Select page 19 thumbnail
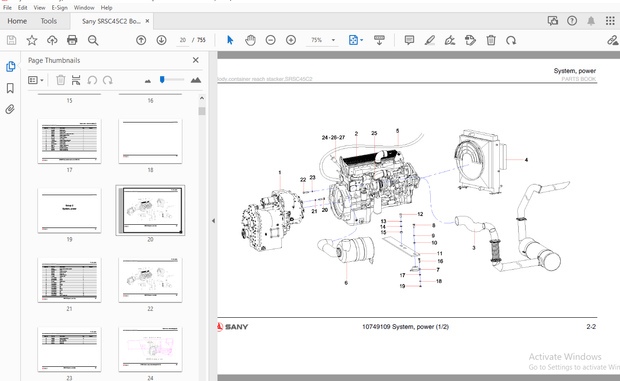 69,210
